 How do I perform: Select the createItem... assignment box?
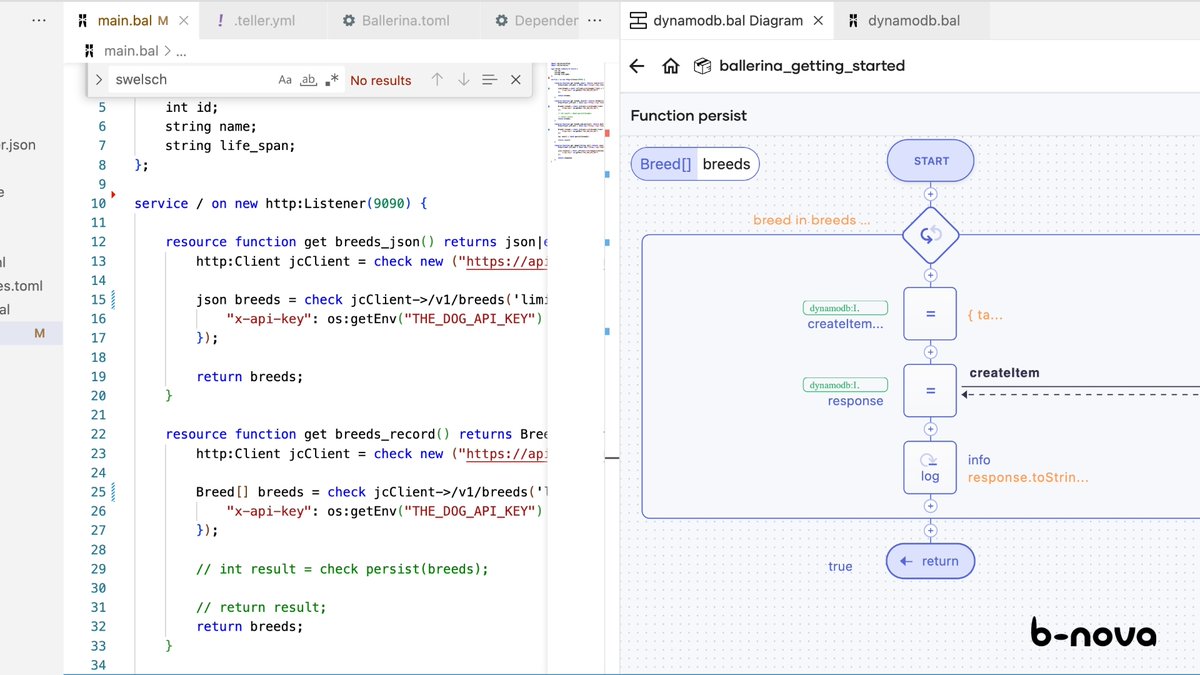[x=930, y=313]
